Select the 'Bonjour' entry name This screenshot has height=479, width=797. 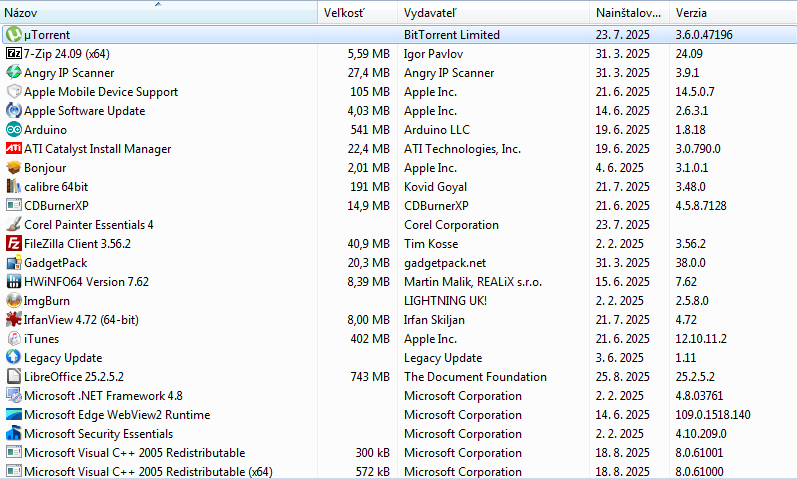point(45,168)
